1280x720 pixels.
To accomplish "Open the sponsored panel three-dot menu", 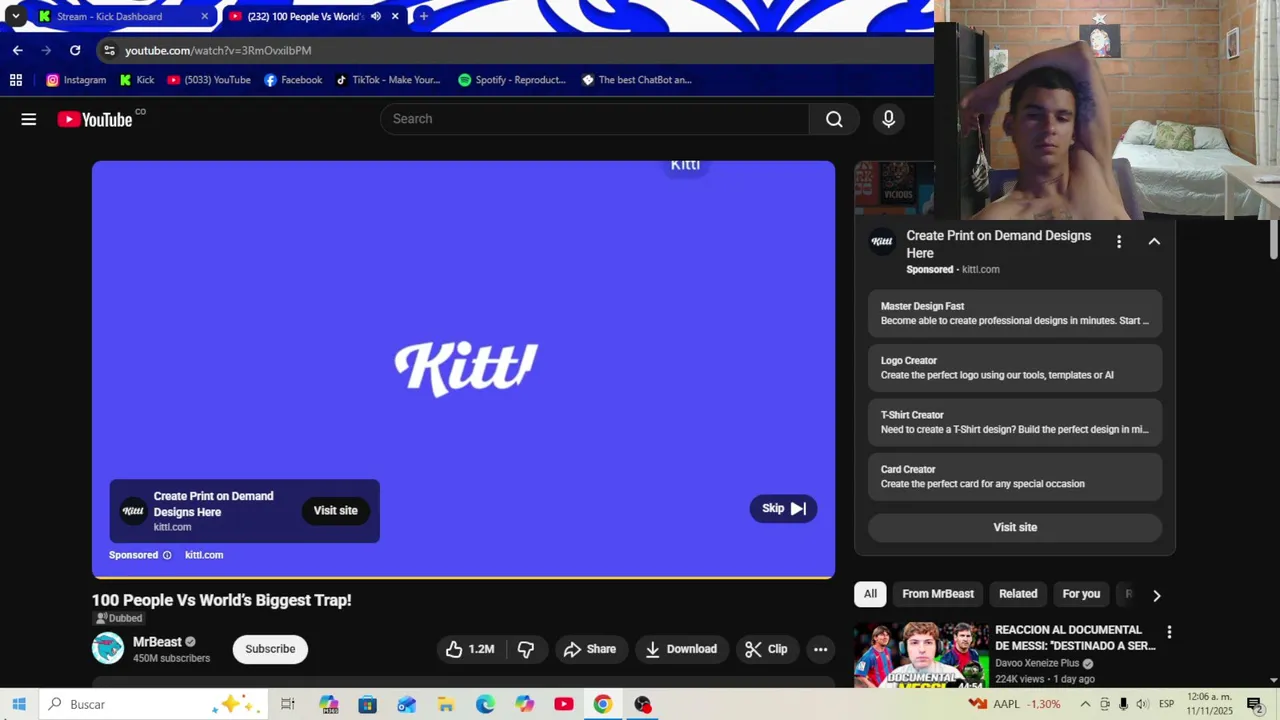I will point(1119,241).
